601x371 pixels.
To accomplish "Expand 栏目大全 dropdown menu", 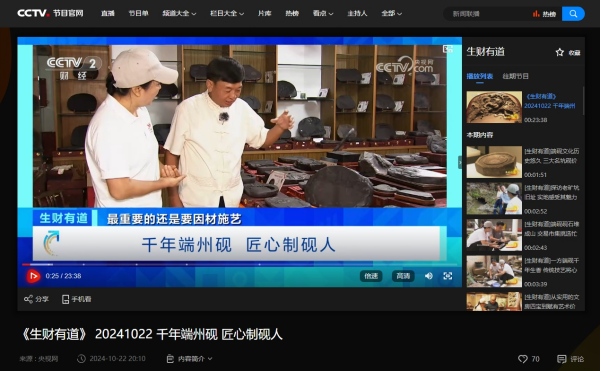I will click(227, 13).
